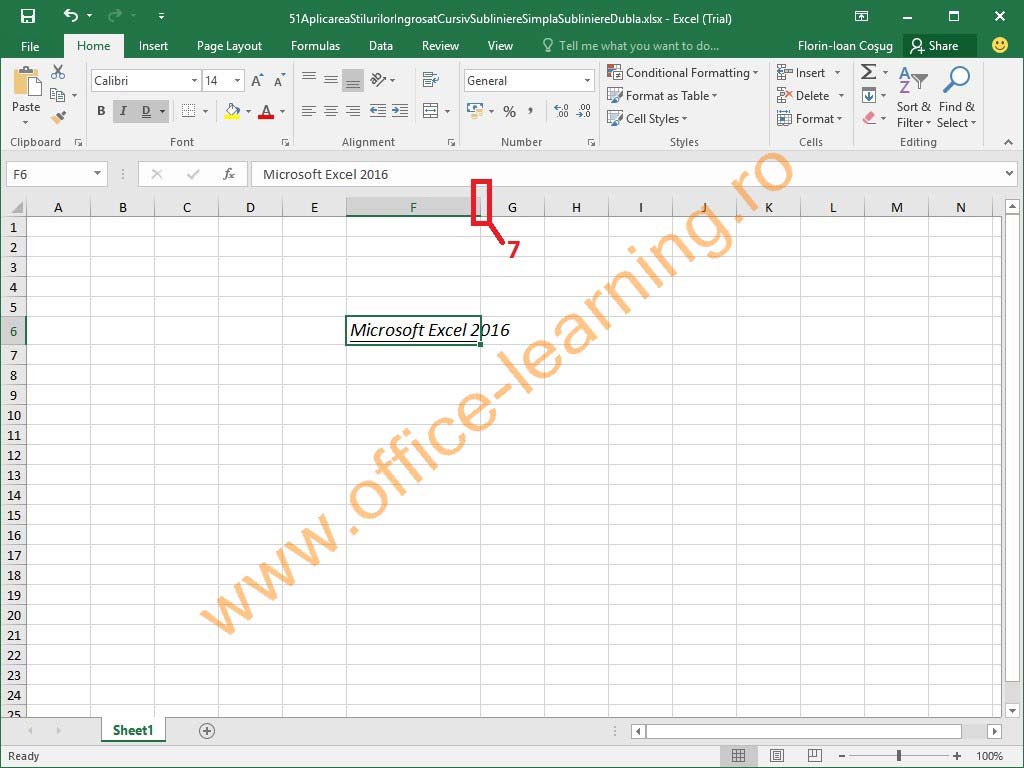Switch to the Data tab
The image size is (1024, 768).
pyautogui.click(x=381, y=46)
